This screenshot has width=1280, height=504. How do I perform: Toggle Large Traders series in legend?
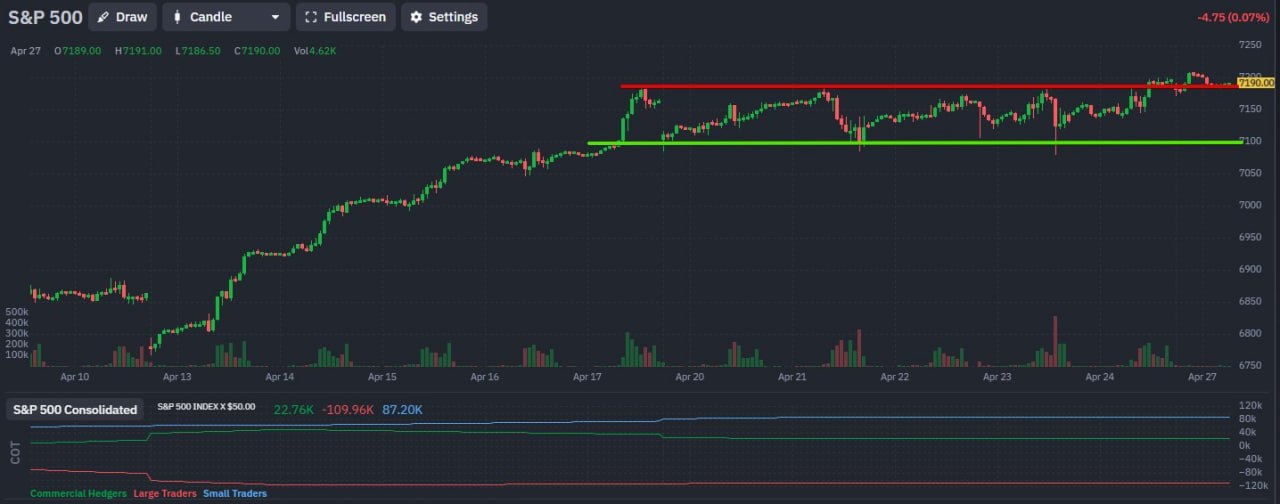coord(164,494)
